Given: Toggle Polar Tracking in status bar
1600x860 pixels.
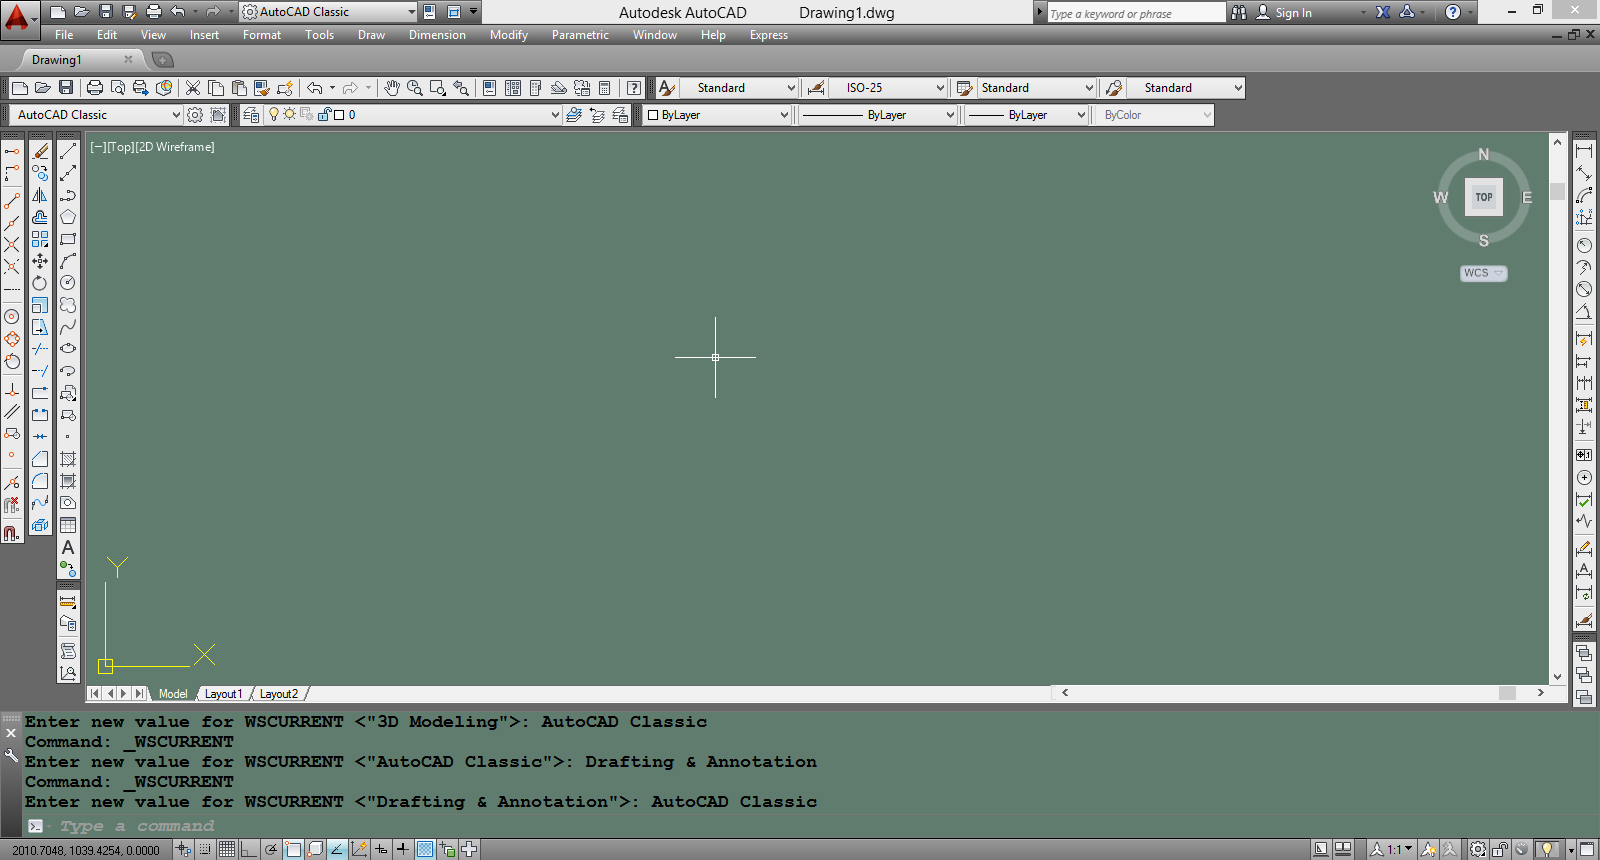Looking at the screenshot, I should click(x=271, y=849).
